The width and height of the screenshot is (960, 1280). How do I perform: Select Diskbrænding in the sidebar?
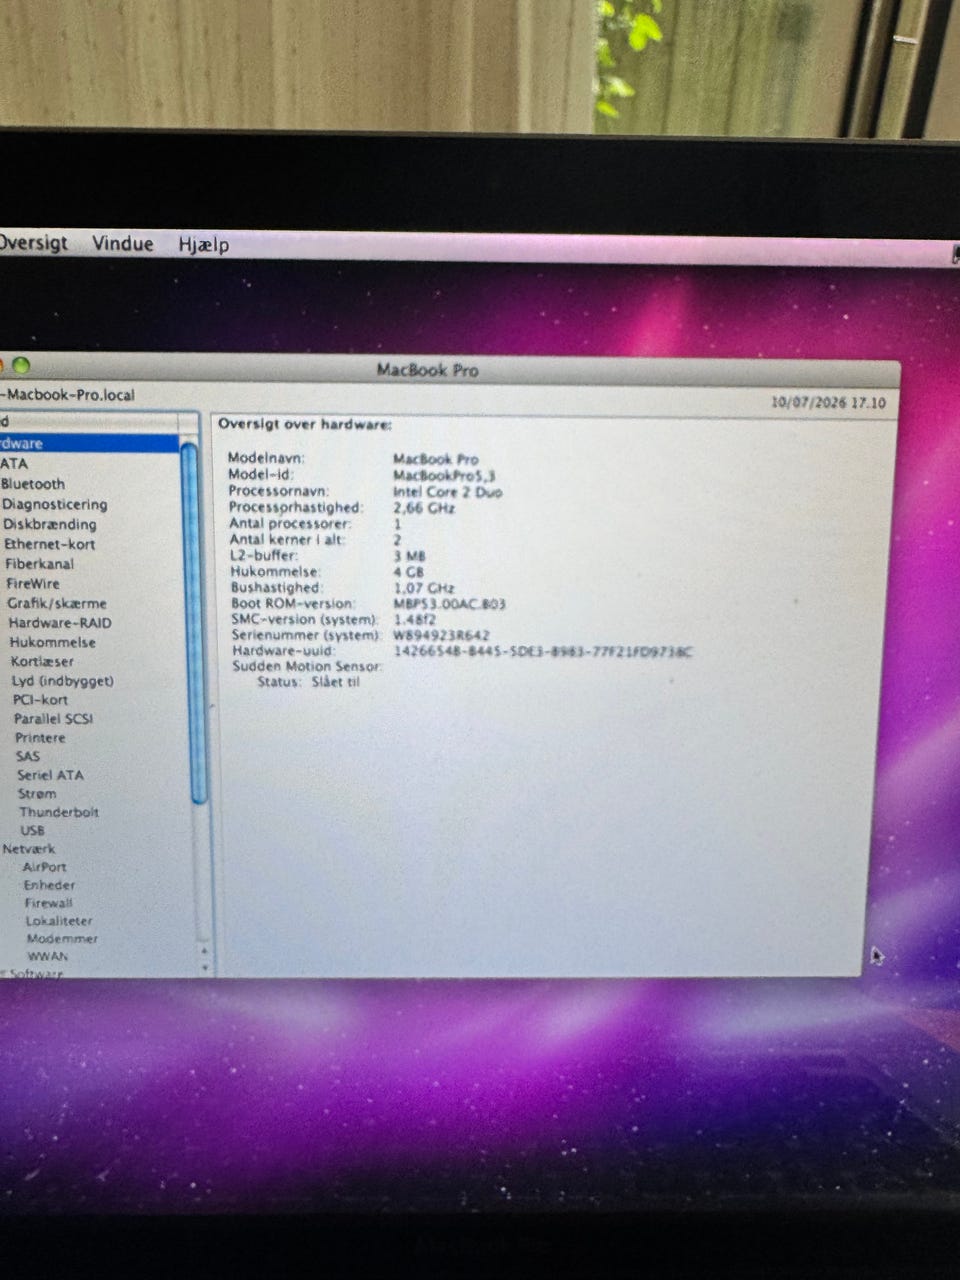point(50,524)
